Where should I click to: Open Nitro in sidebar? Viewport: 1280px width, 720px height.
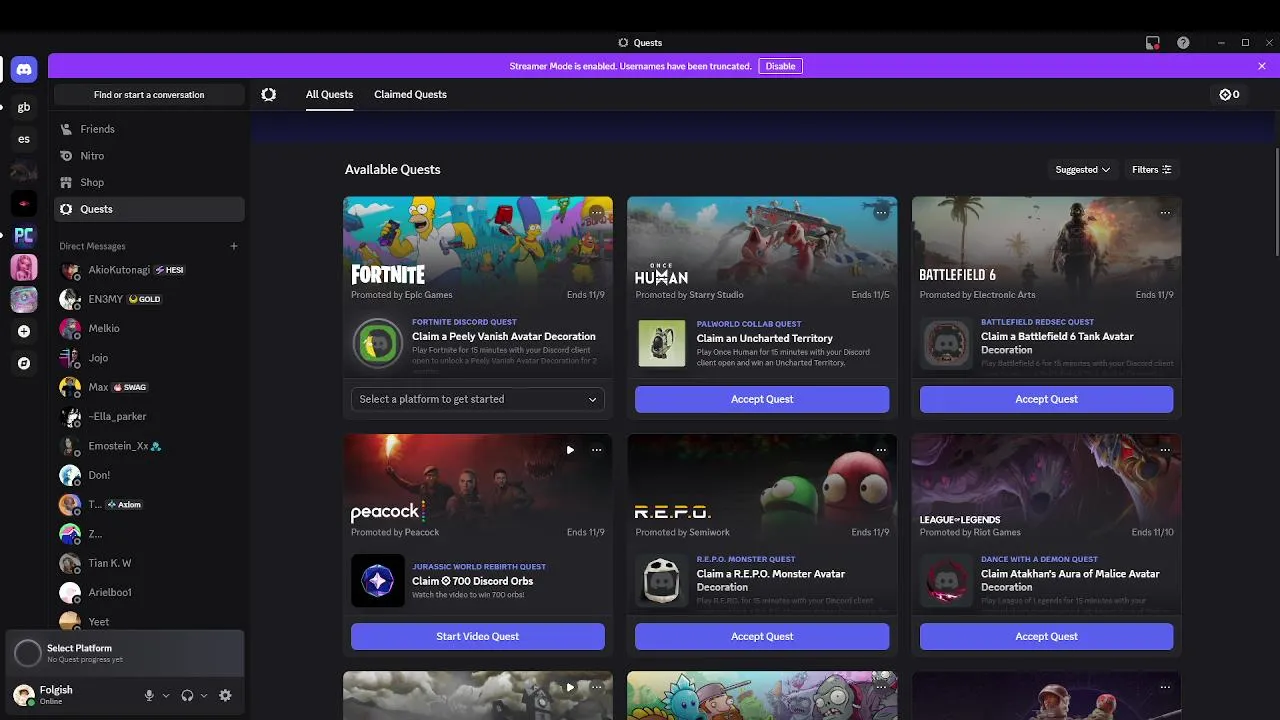pyautogui.click(x=149, y=156)
